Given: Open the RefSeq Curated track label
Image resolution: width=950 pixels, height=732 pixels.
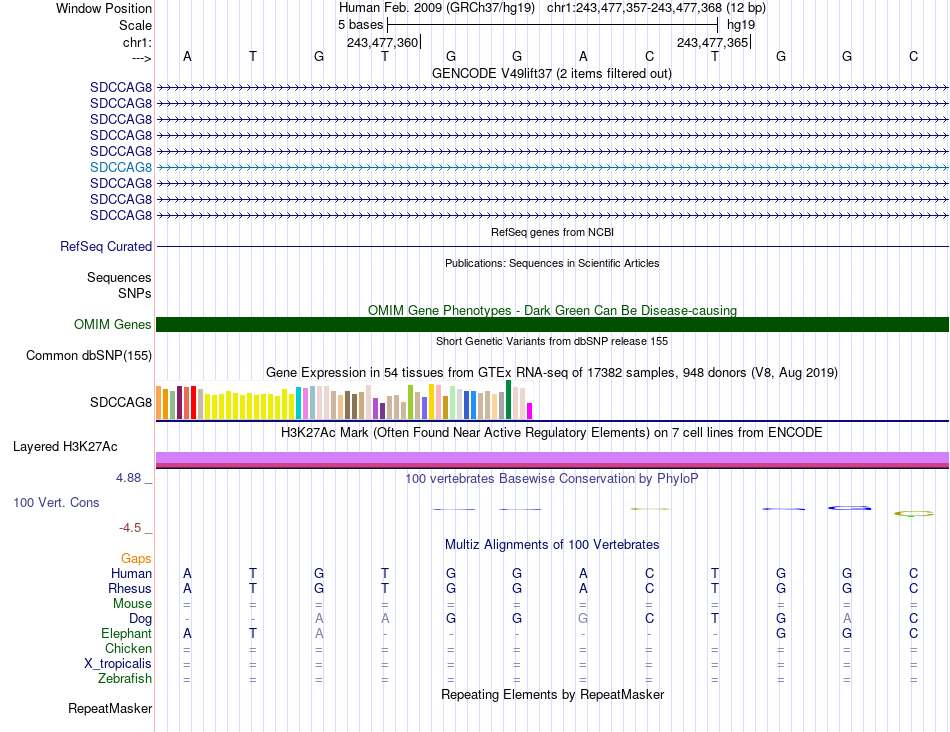Looking at the screenshot, I should click(106, 247).
